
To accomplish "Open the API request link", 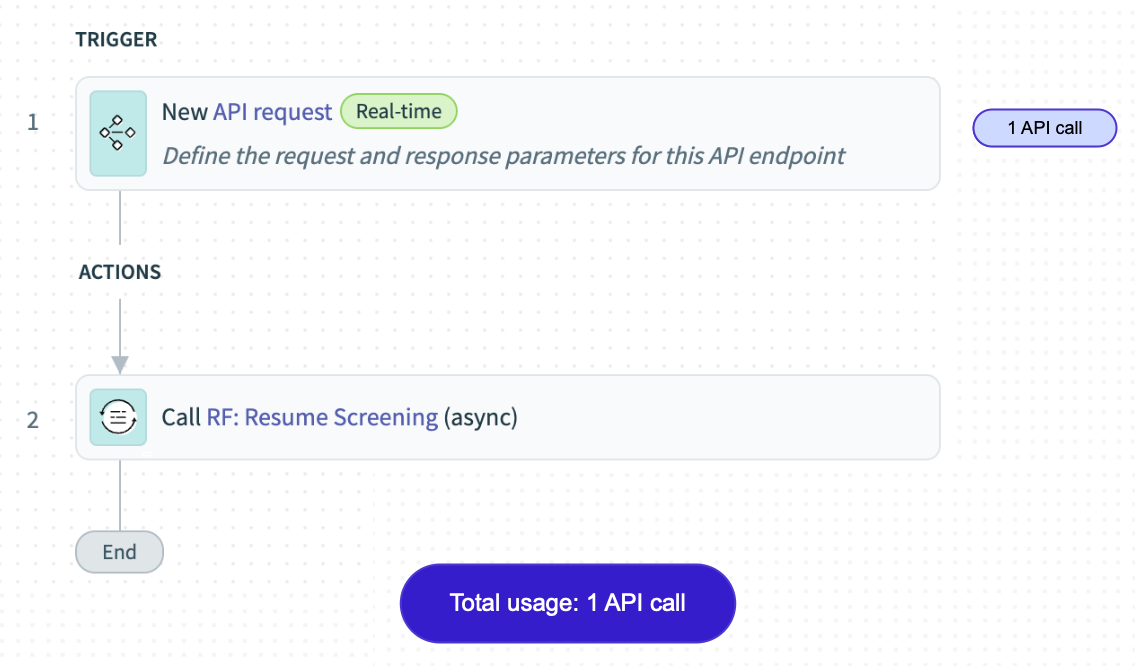I will pos(271,111).
